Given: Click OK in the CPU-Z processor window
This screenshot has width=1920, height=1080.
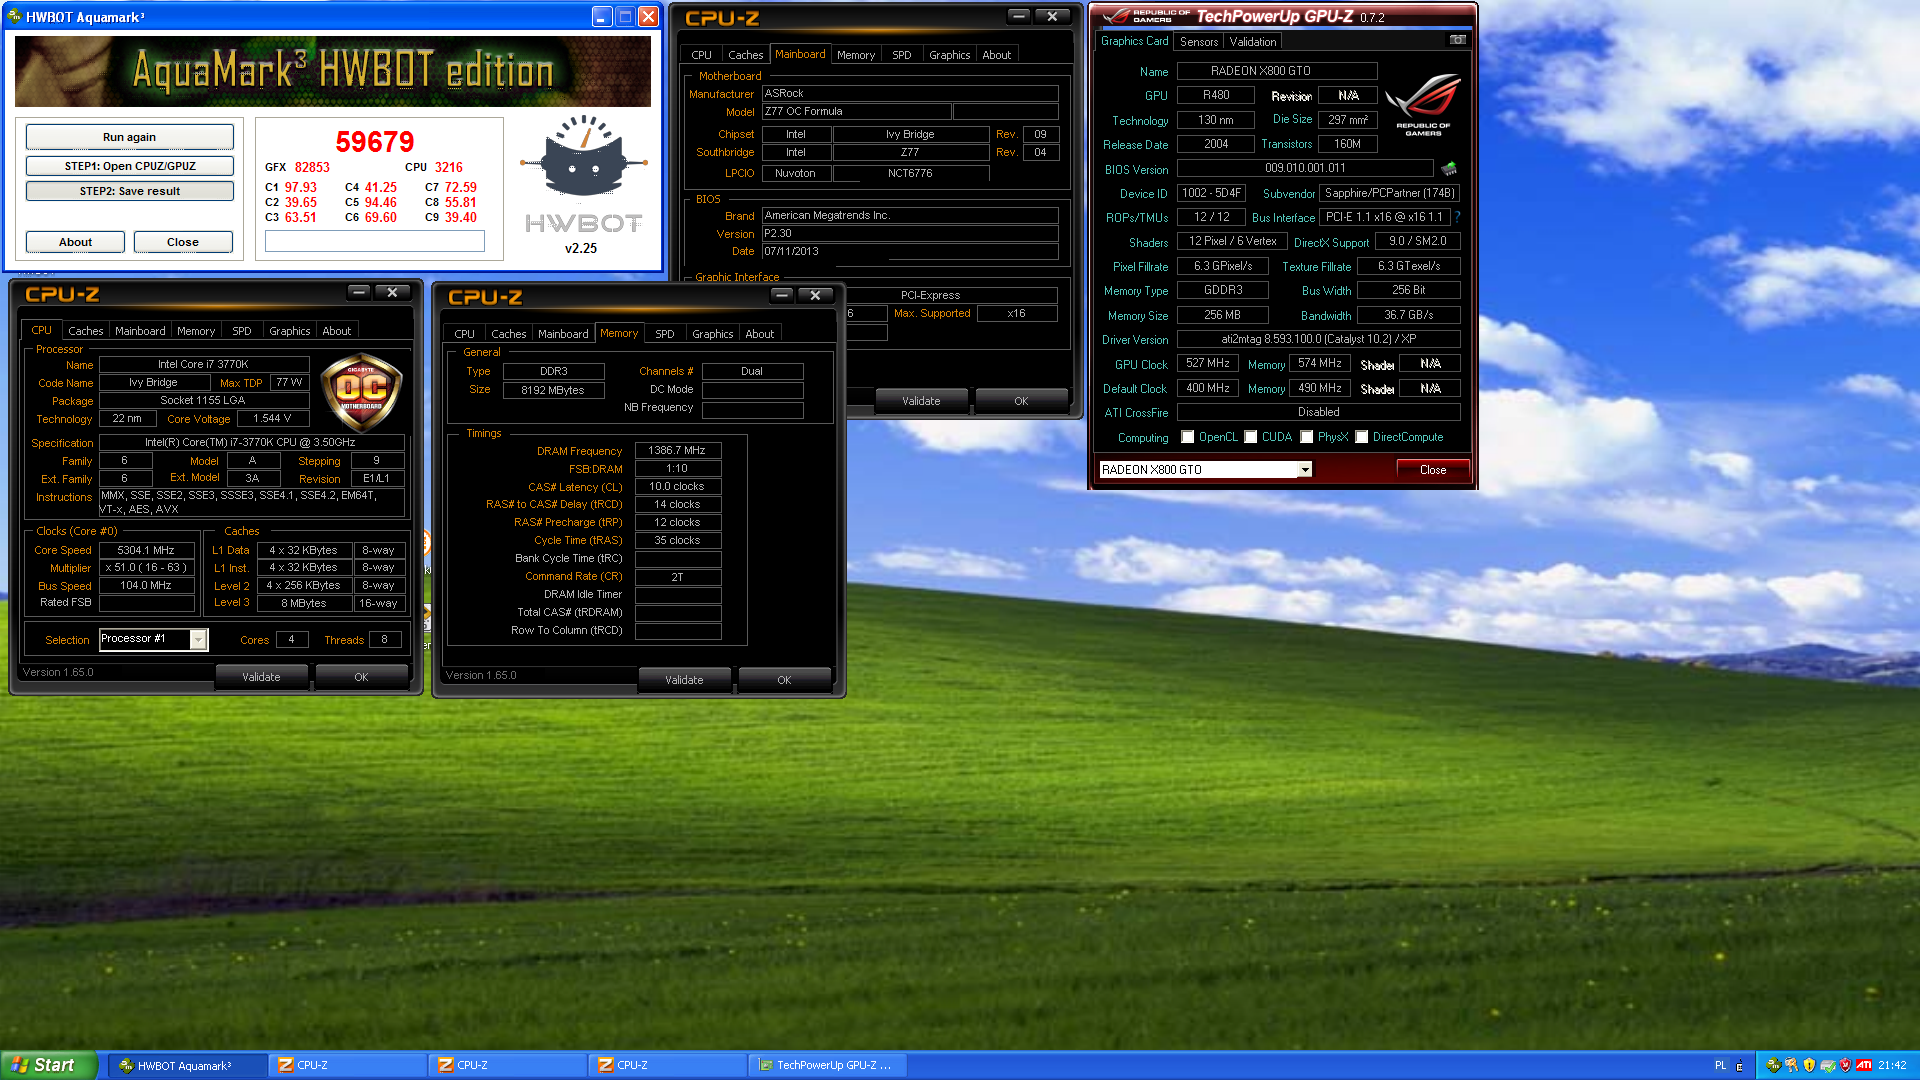Looking at the screenshot, I should pos(361,677).
